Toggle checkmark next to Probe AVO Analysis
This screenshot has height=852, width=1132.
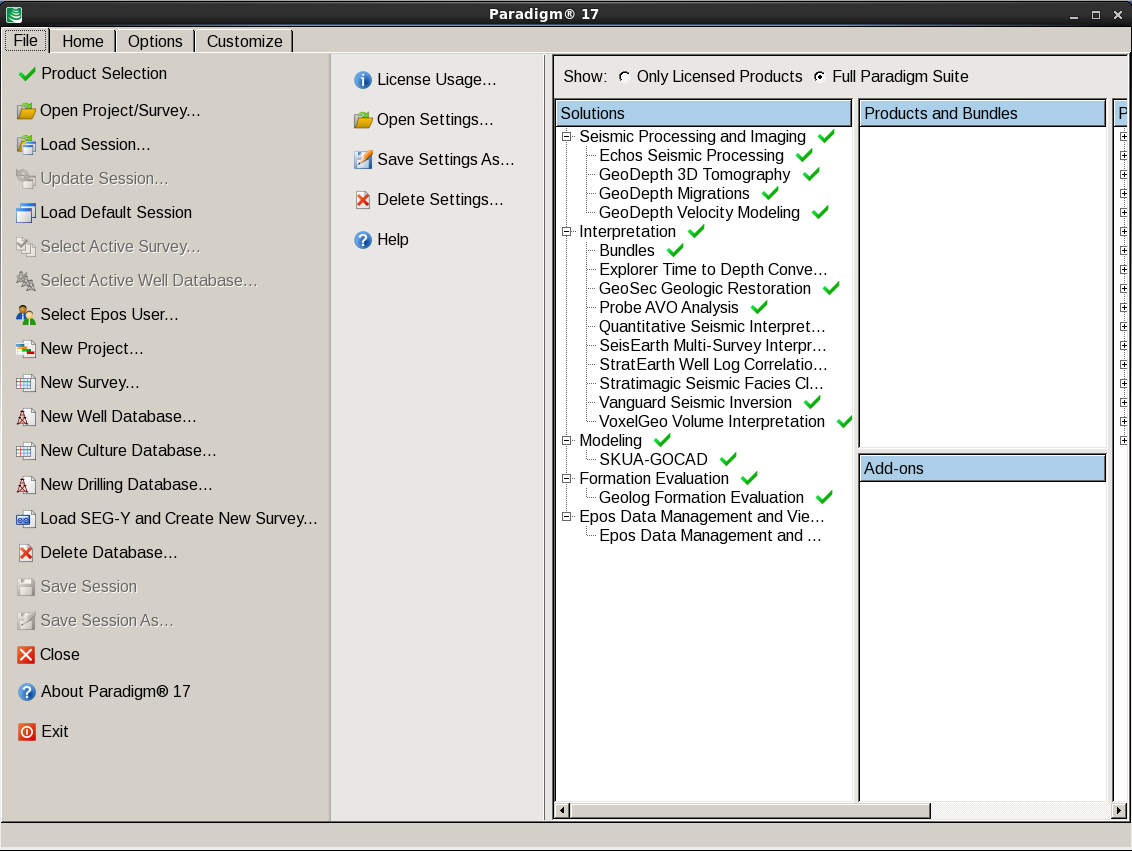click(x=759, y=307)
